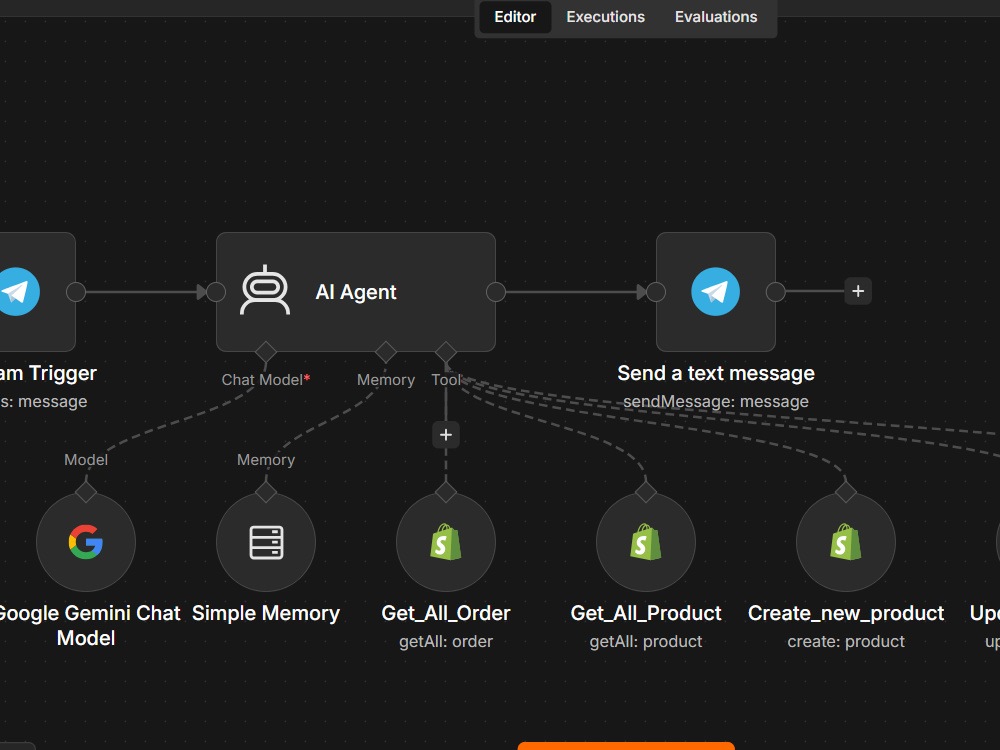The width and height of the screenshot is (1000, 750).
Task: Click the sendMessage: message subtitle
Action: [716, 402]
